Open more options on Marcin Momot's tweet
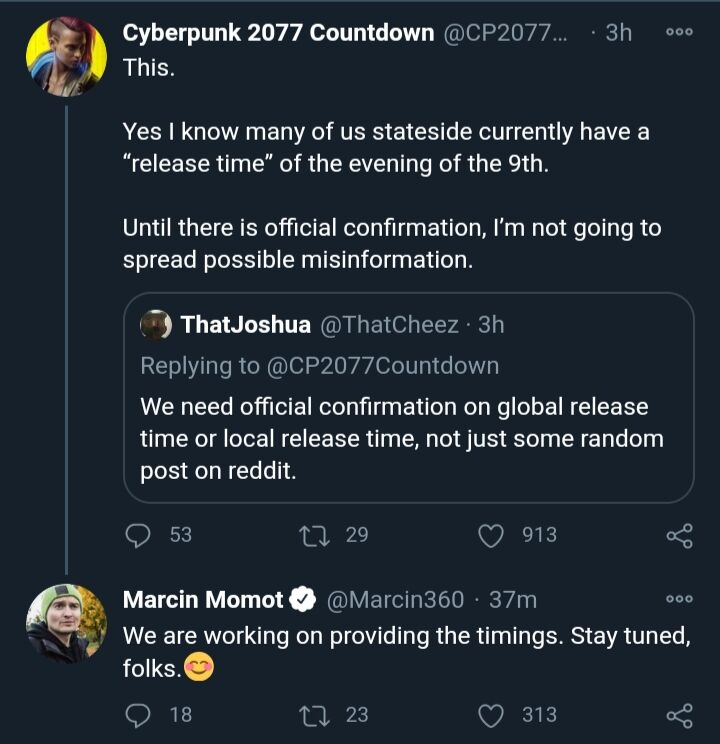The width and height of the screenshot is (720, 744). click(x=679, y=599)
